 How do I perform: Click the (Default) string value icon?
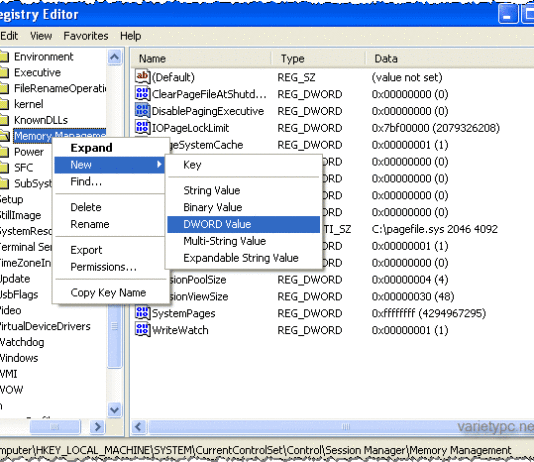(x=142, y=77)
